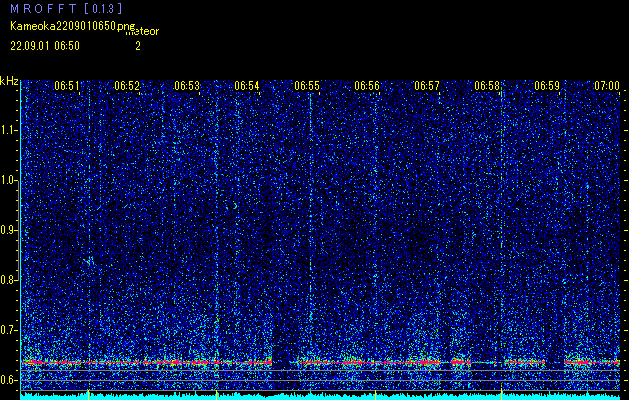Click the 07:00 time label
Screen dimensions: 629x400
(607, 85)
